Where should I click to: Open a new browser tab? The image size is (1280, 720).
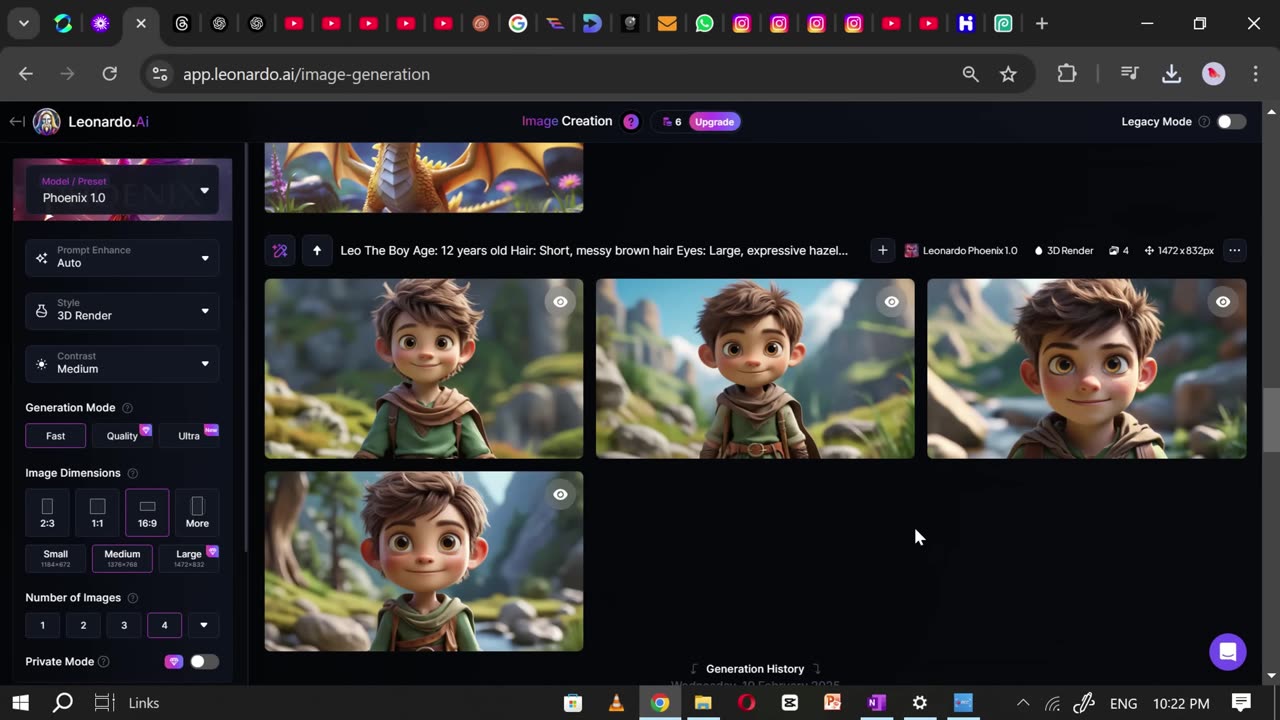click(1041, 23)
